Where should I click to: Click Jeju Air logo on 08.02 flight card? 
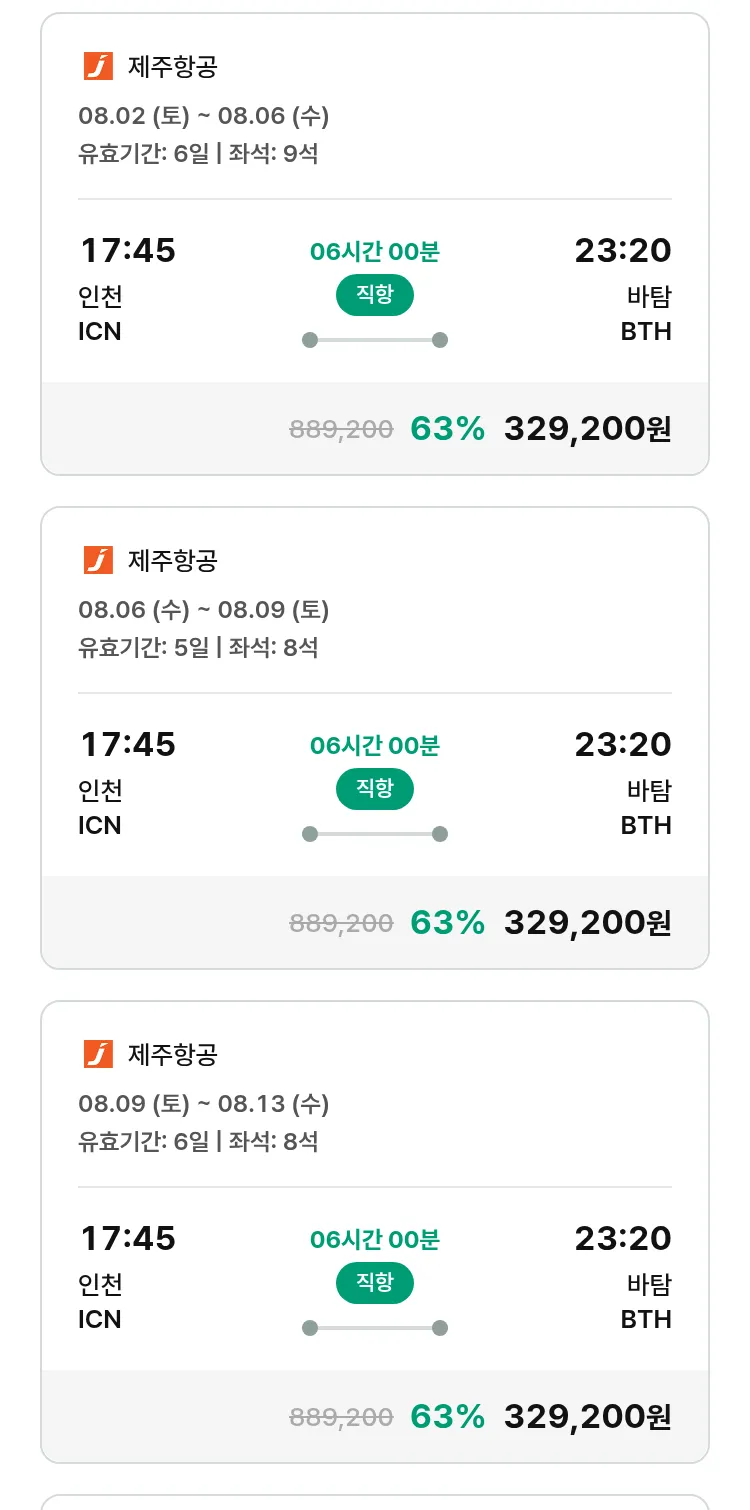(98, 66)
